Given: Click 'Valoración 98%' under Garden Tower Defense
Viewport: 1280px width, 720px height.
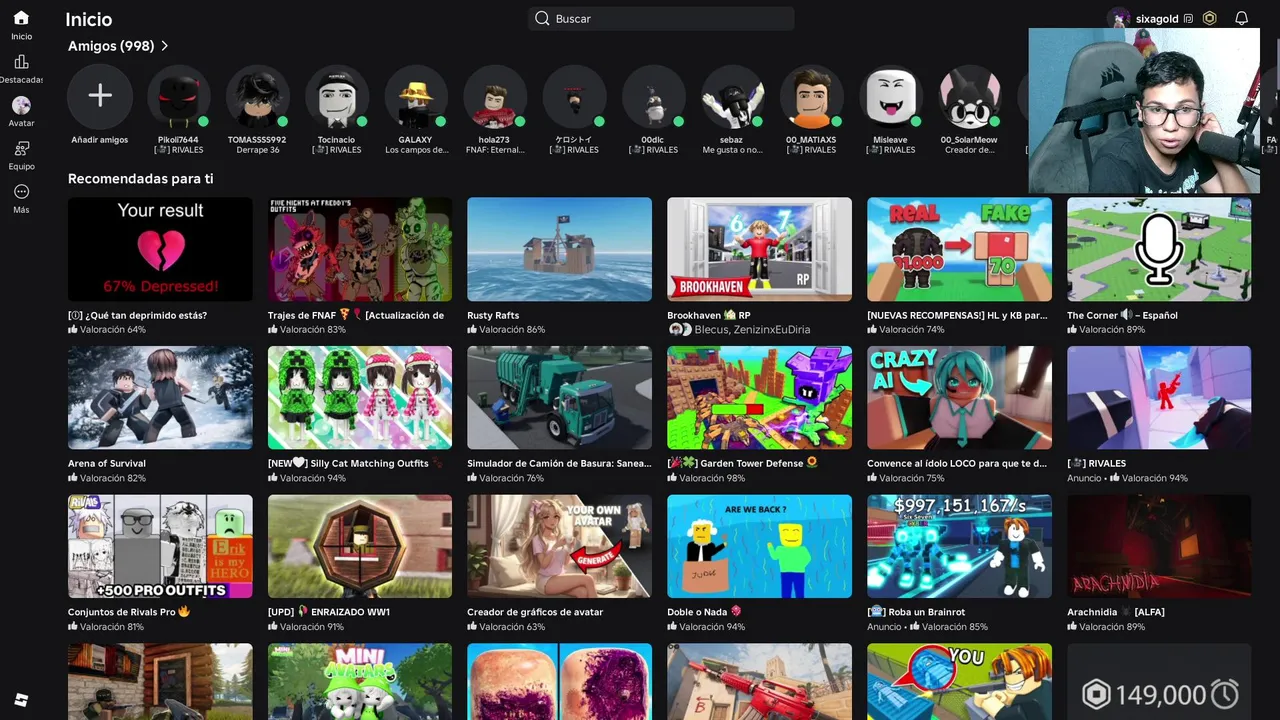Looking at the screenshot, I should pos(712,478).
